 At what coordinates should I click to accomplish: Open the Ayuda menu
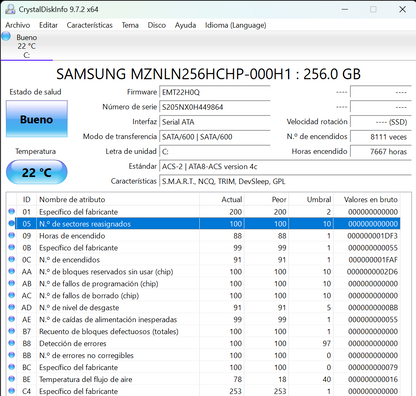coord(185,25)
